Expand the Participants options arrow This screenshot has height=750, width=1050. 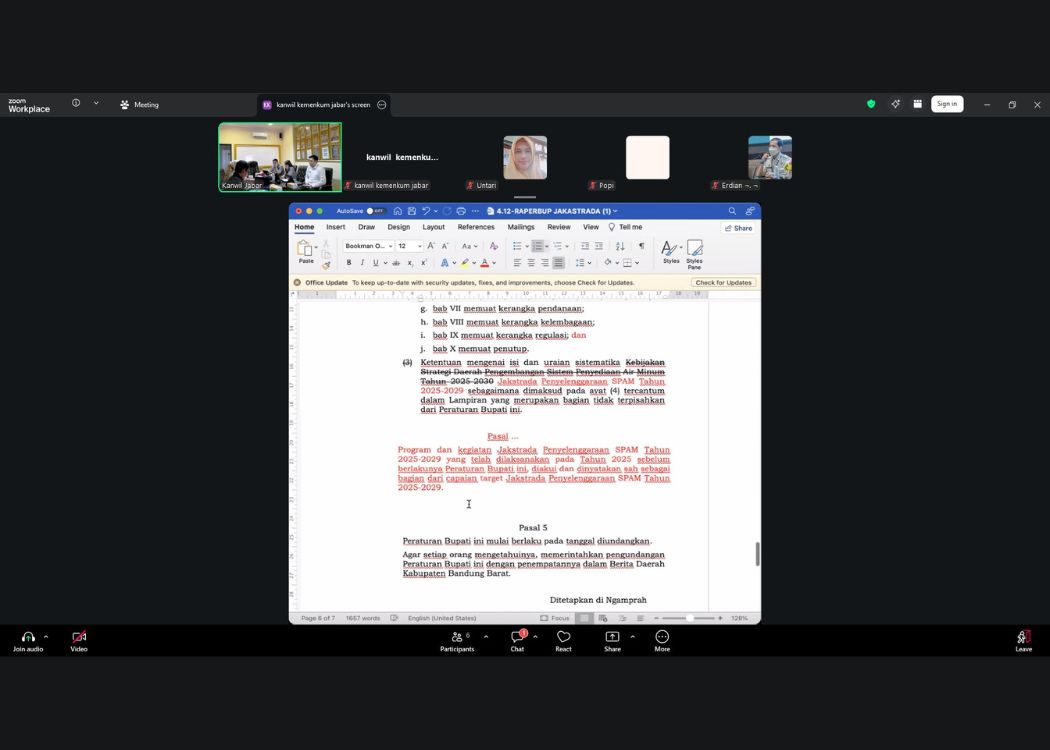tap(486, 637)
